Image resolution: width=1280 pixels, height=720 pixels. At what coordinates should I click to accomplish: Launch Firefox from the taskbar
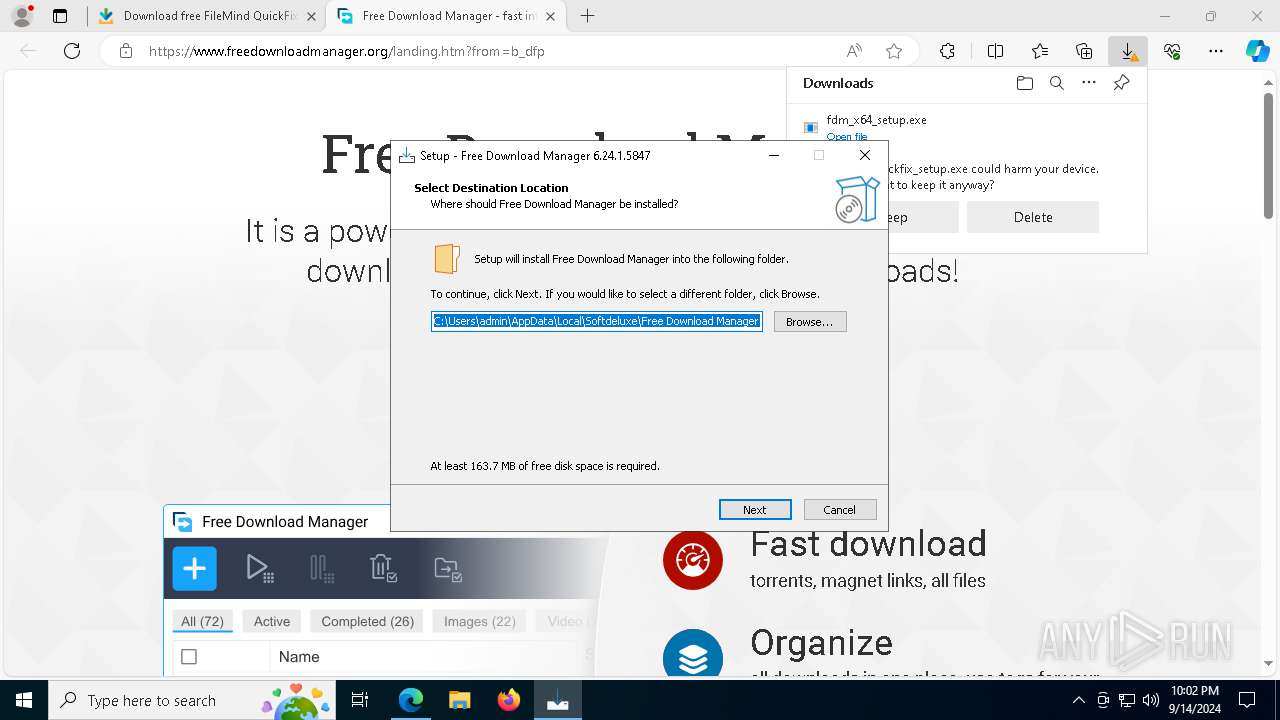[x=509, y=700]
